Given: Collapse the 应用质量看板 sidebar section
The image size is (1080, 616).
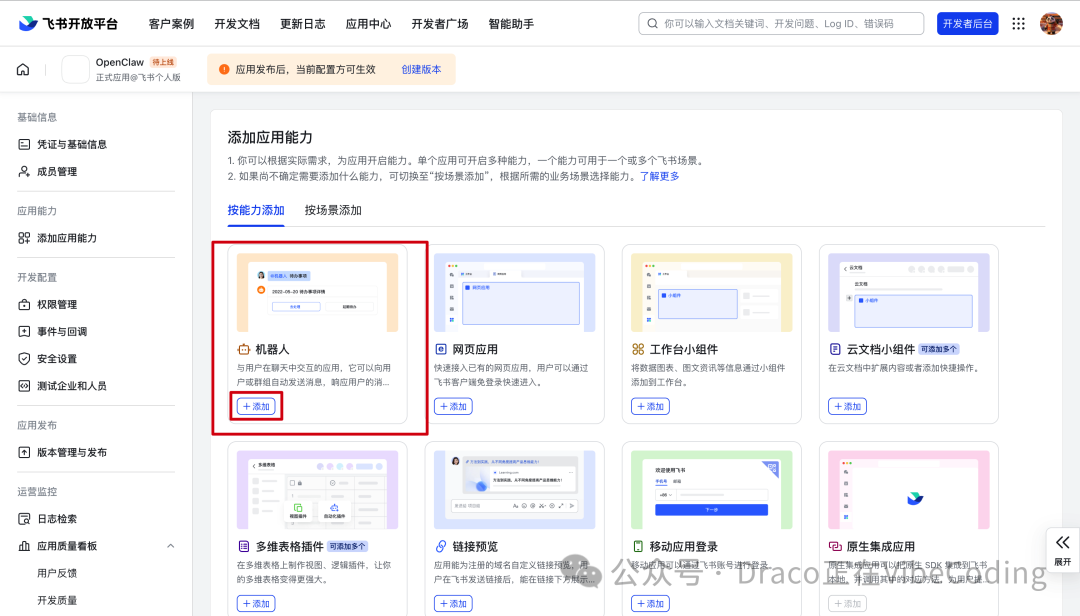Looking at the screenshot, I should [170, 545].
